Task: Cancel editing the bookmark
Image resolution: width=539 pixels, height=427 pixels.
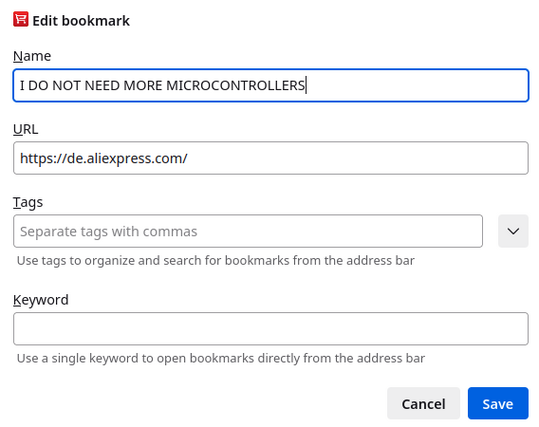Action: point(423,404)
